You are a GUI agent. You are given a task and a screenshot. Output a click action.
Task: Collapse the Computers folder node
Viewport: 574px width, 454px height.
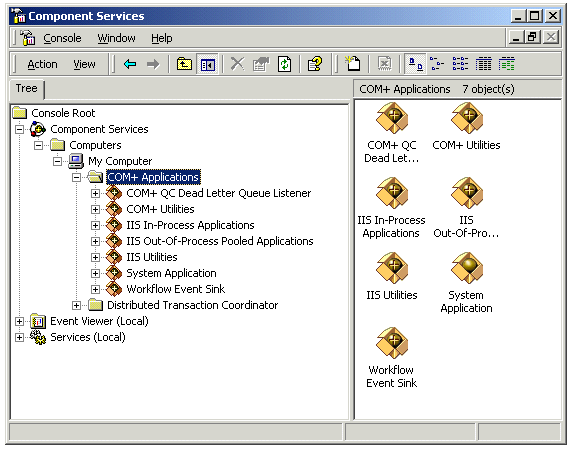tap(38, 145)
